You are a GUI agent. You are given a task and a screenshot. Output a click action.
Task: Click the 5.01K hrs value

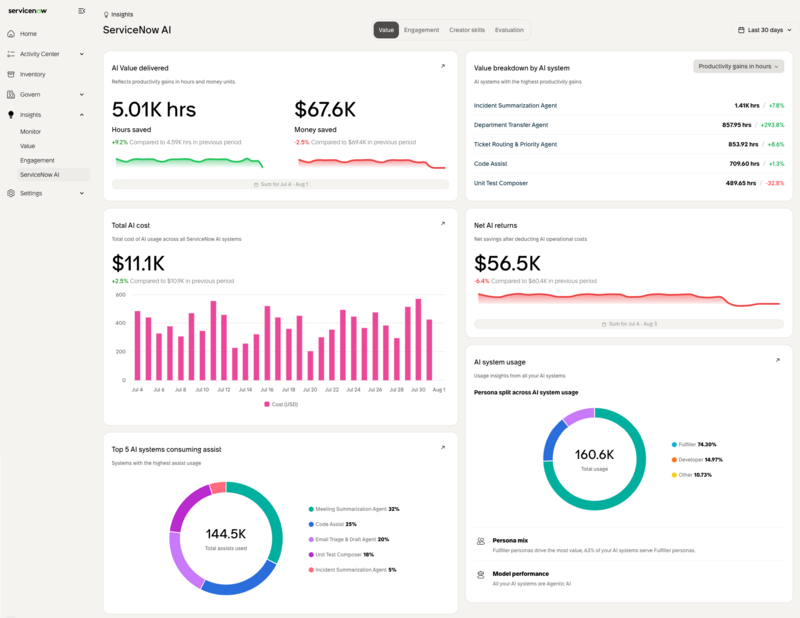coord(154,109)
